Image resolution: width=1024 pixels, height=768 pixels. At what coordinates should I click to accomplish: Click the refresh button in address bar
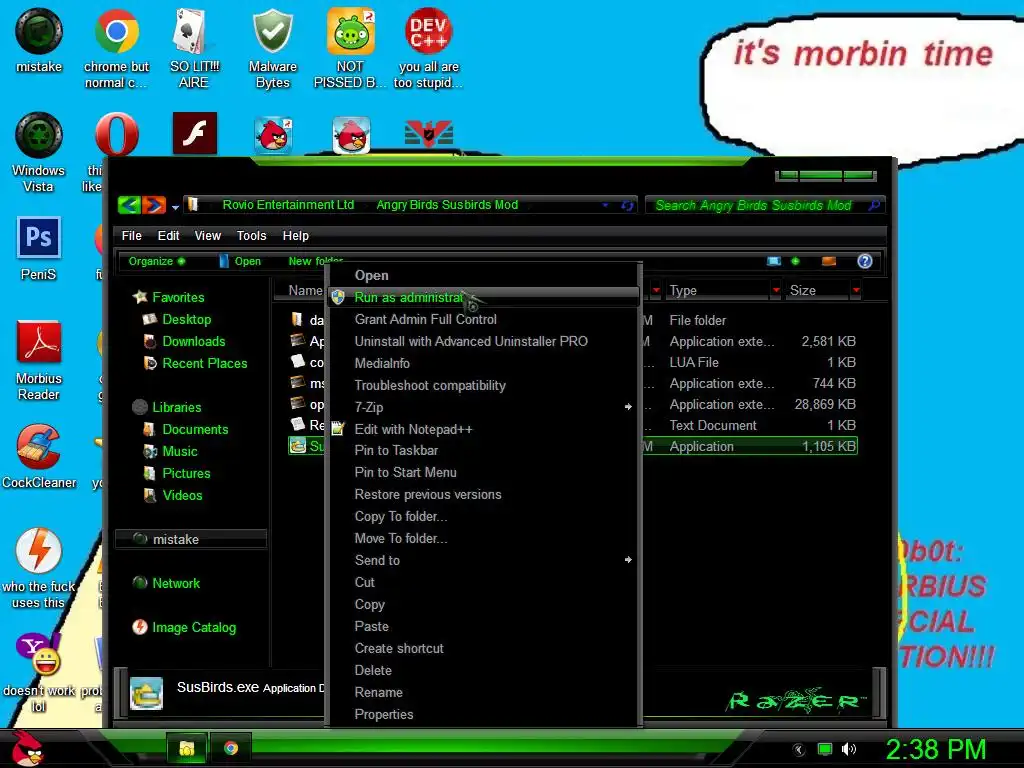[628, 205]
